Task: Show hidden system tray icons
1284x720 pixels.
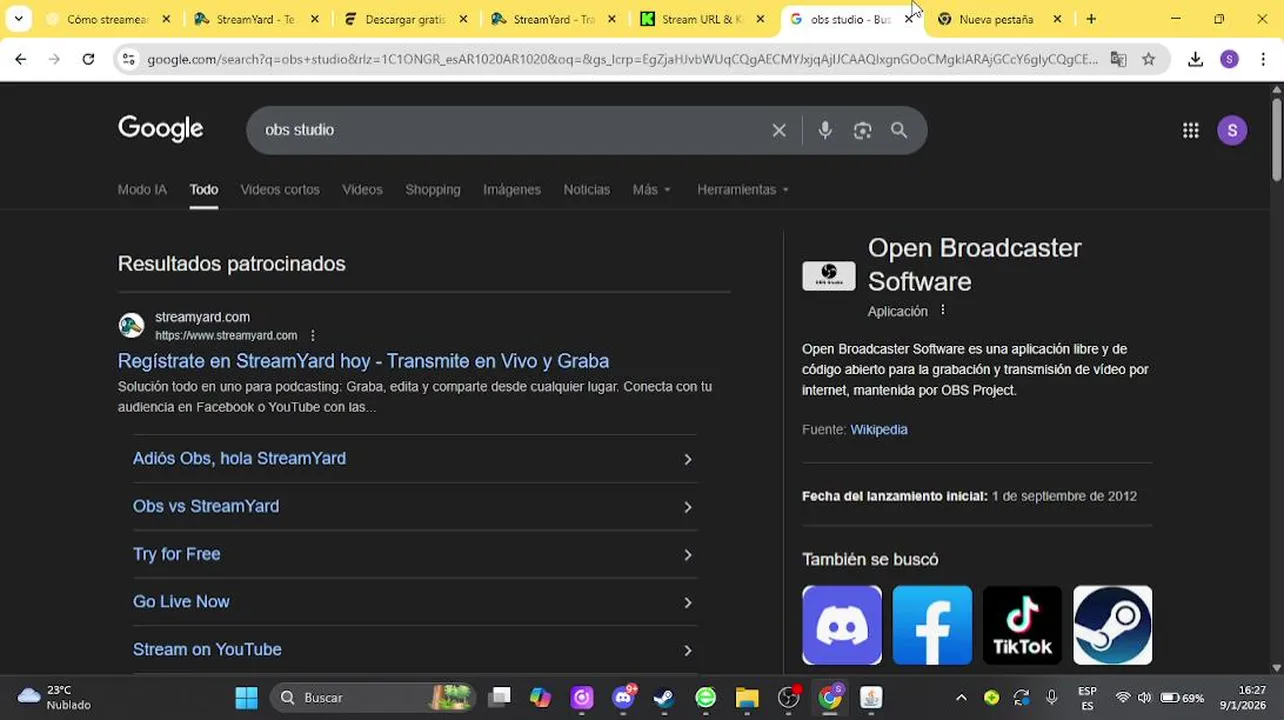Action: tap(961, 697)
